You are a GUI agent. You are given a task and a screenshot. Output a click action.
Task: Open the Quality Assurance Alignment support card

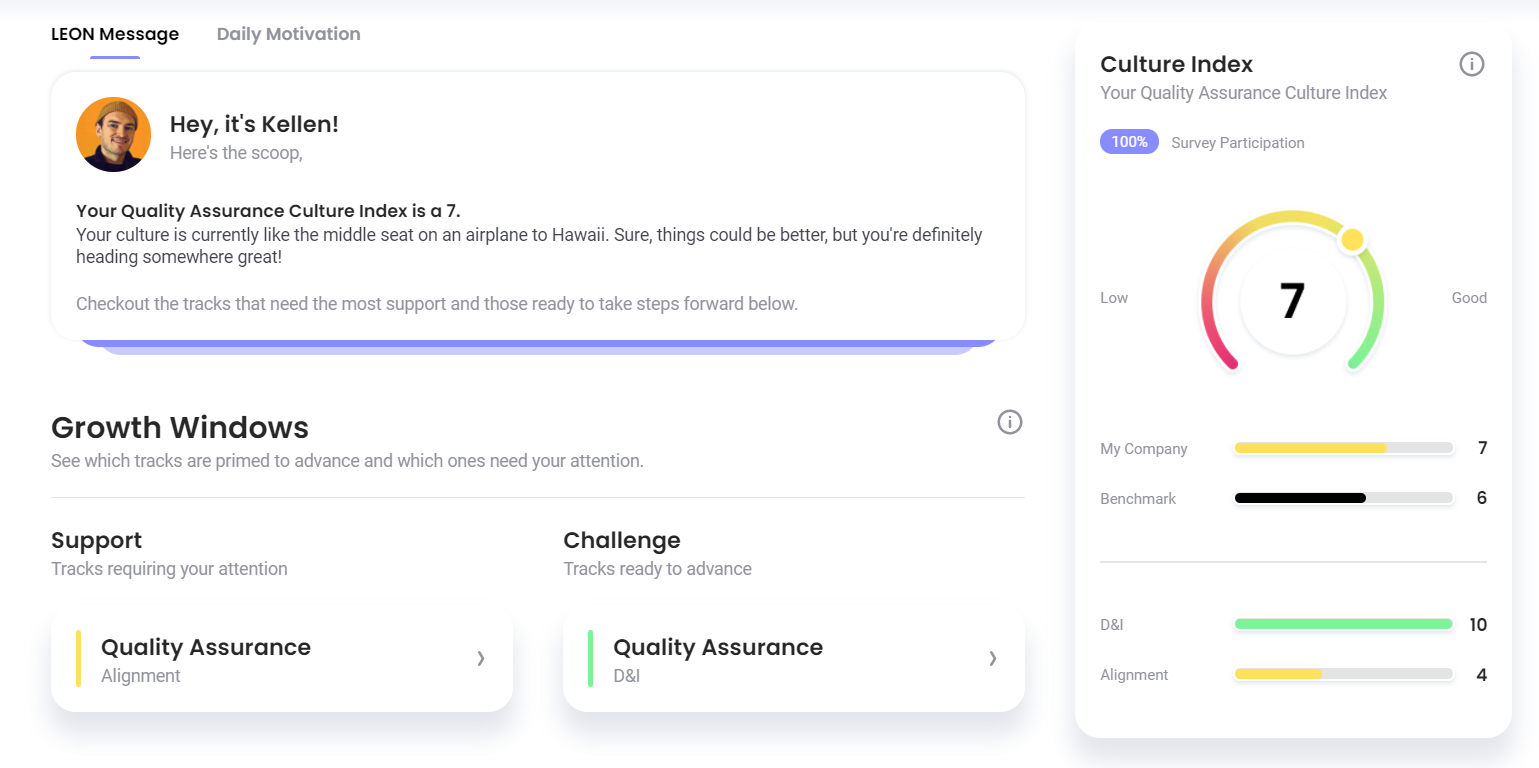pos(282,661)
